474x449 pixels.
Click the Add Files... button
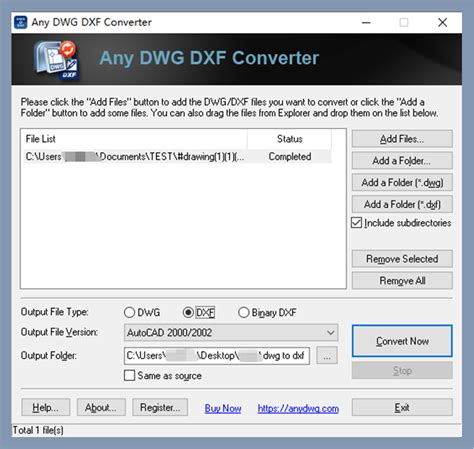tap(402, 139)
